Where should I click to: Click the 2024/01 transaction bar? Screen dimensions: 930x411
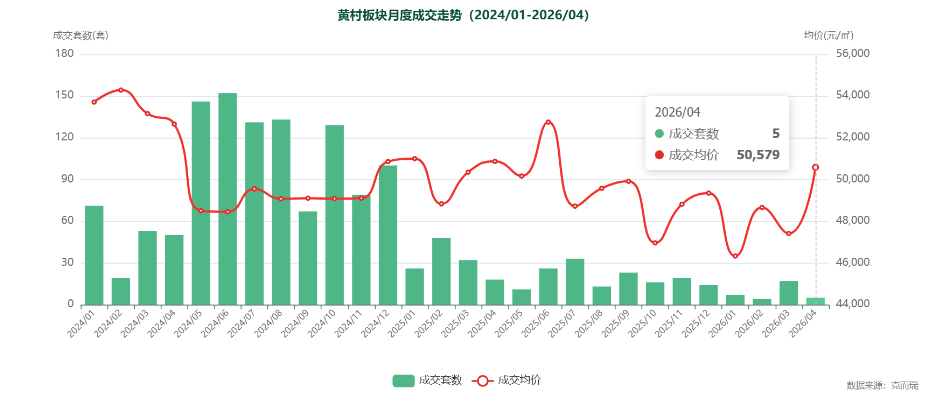(94, 256)
